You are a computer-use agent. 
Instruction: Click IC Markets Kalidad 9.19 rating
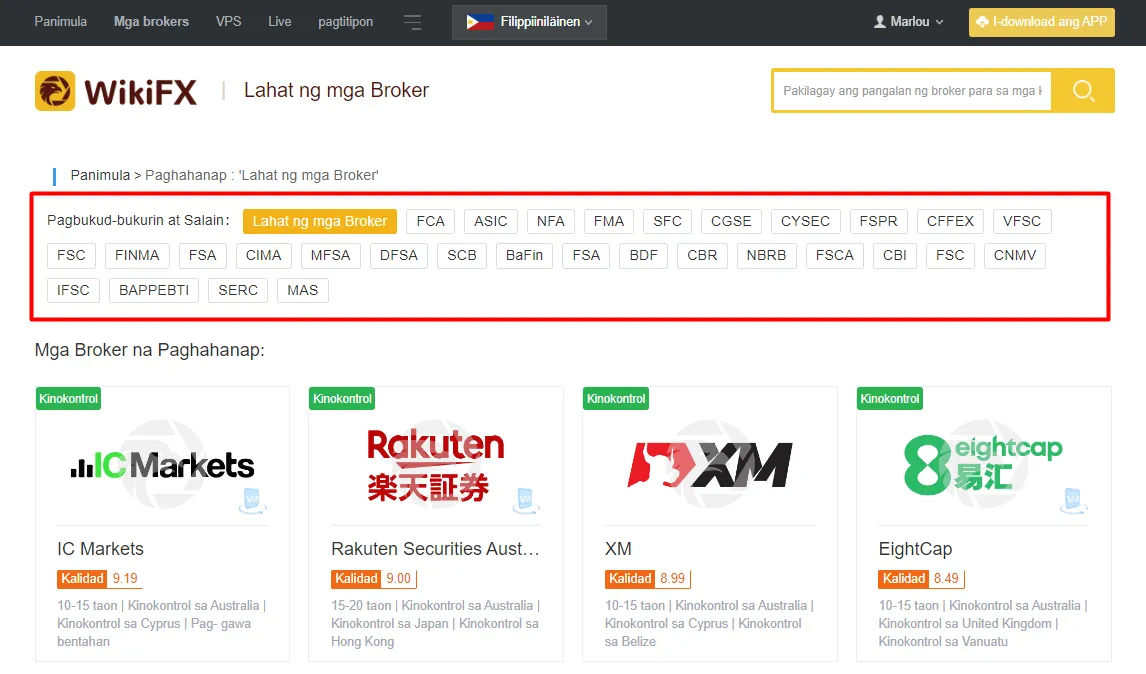coord(99,579)
